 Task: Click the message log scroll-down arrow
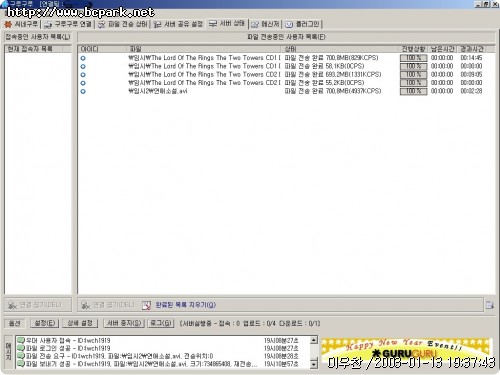coord(314,364)
